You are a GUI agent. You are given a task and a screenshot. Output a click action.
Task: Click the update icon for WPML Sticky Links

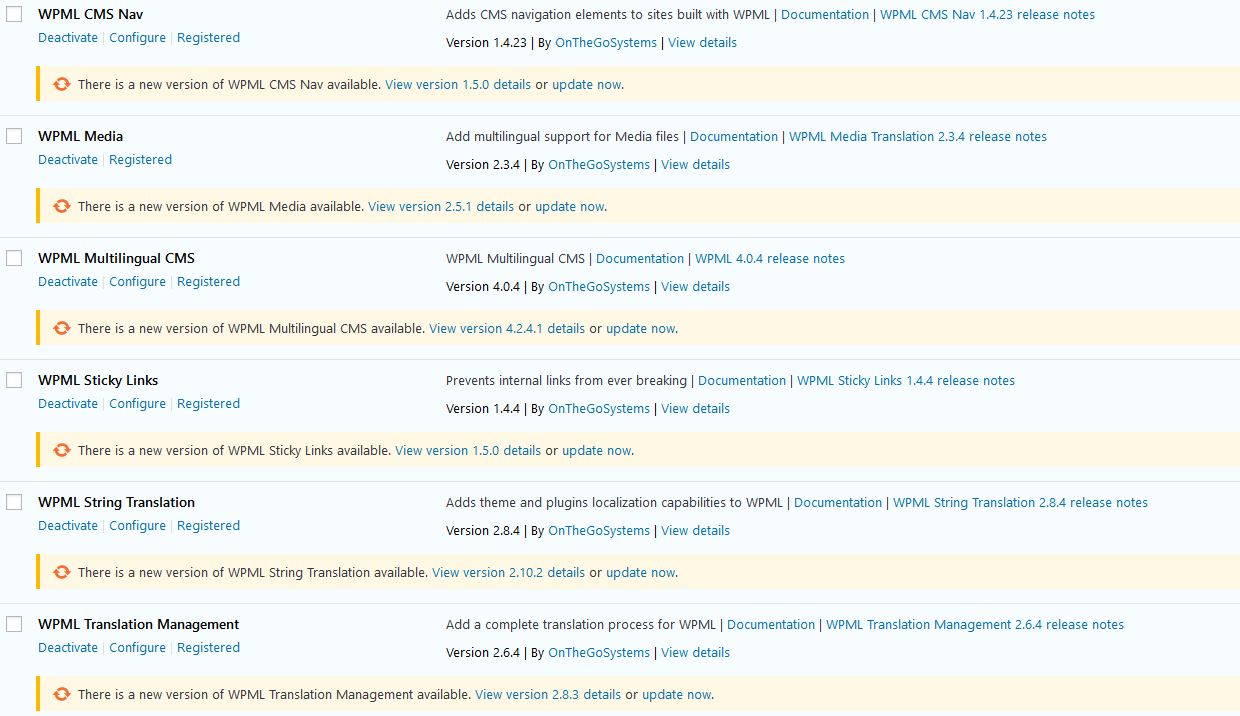pos(61,450)
